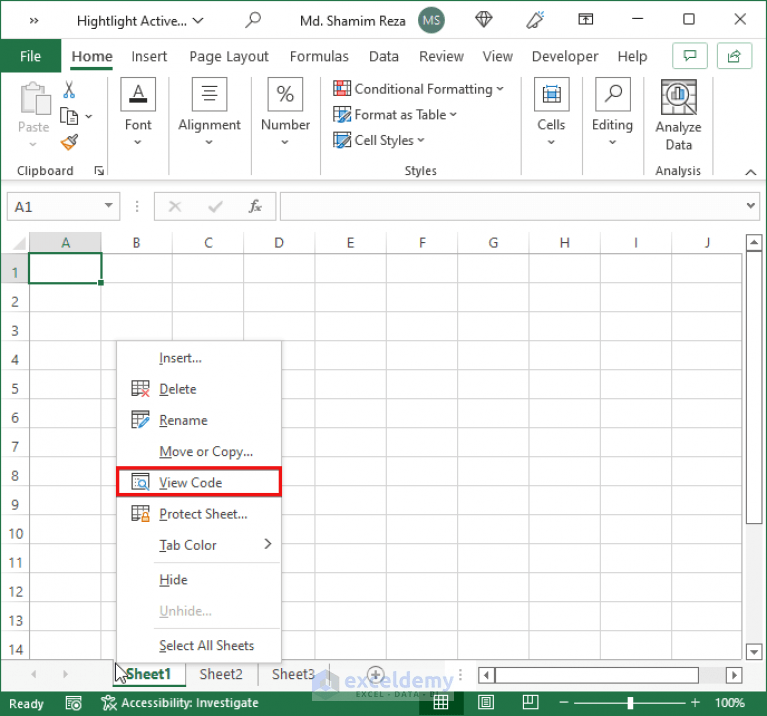The height and width of the screenshot is (716, 767).
Task: Switch to Normal view icon
Action: pos(441,702)
